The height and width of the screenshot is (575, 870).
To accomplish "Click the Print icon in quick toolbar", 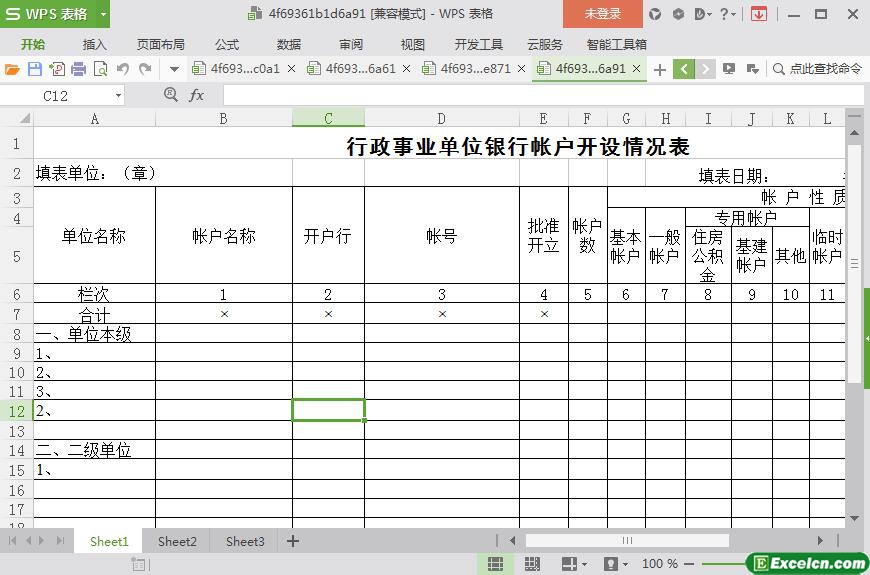I will click(79, 69).
